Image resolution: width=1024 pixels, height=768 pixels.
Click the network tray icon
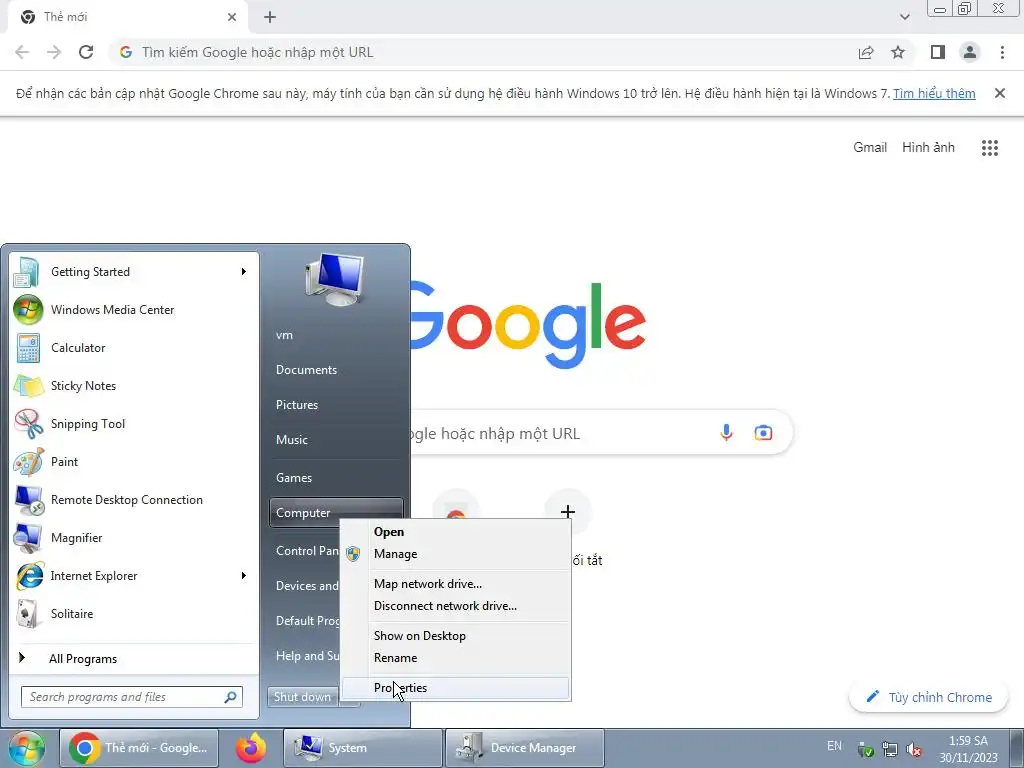[889, 749]
